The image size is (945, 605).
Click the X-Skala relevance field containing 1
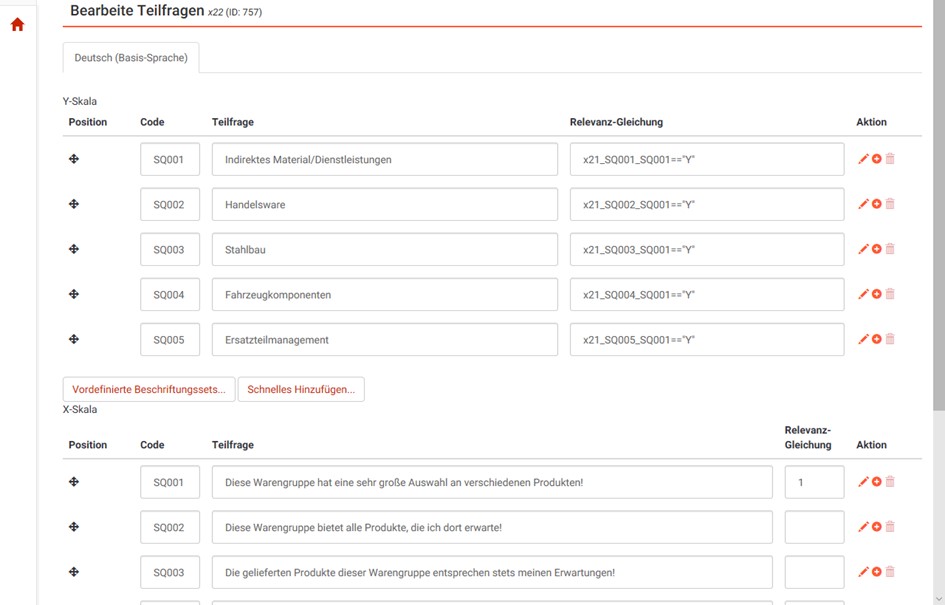[814, 482]
